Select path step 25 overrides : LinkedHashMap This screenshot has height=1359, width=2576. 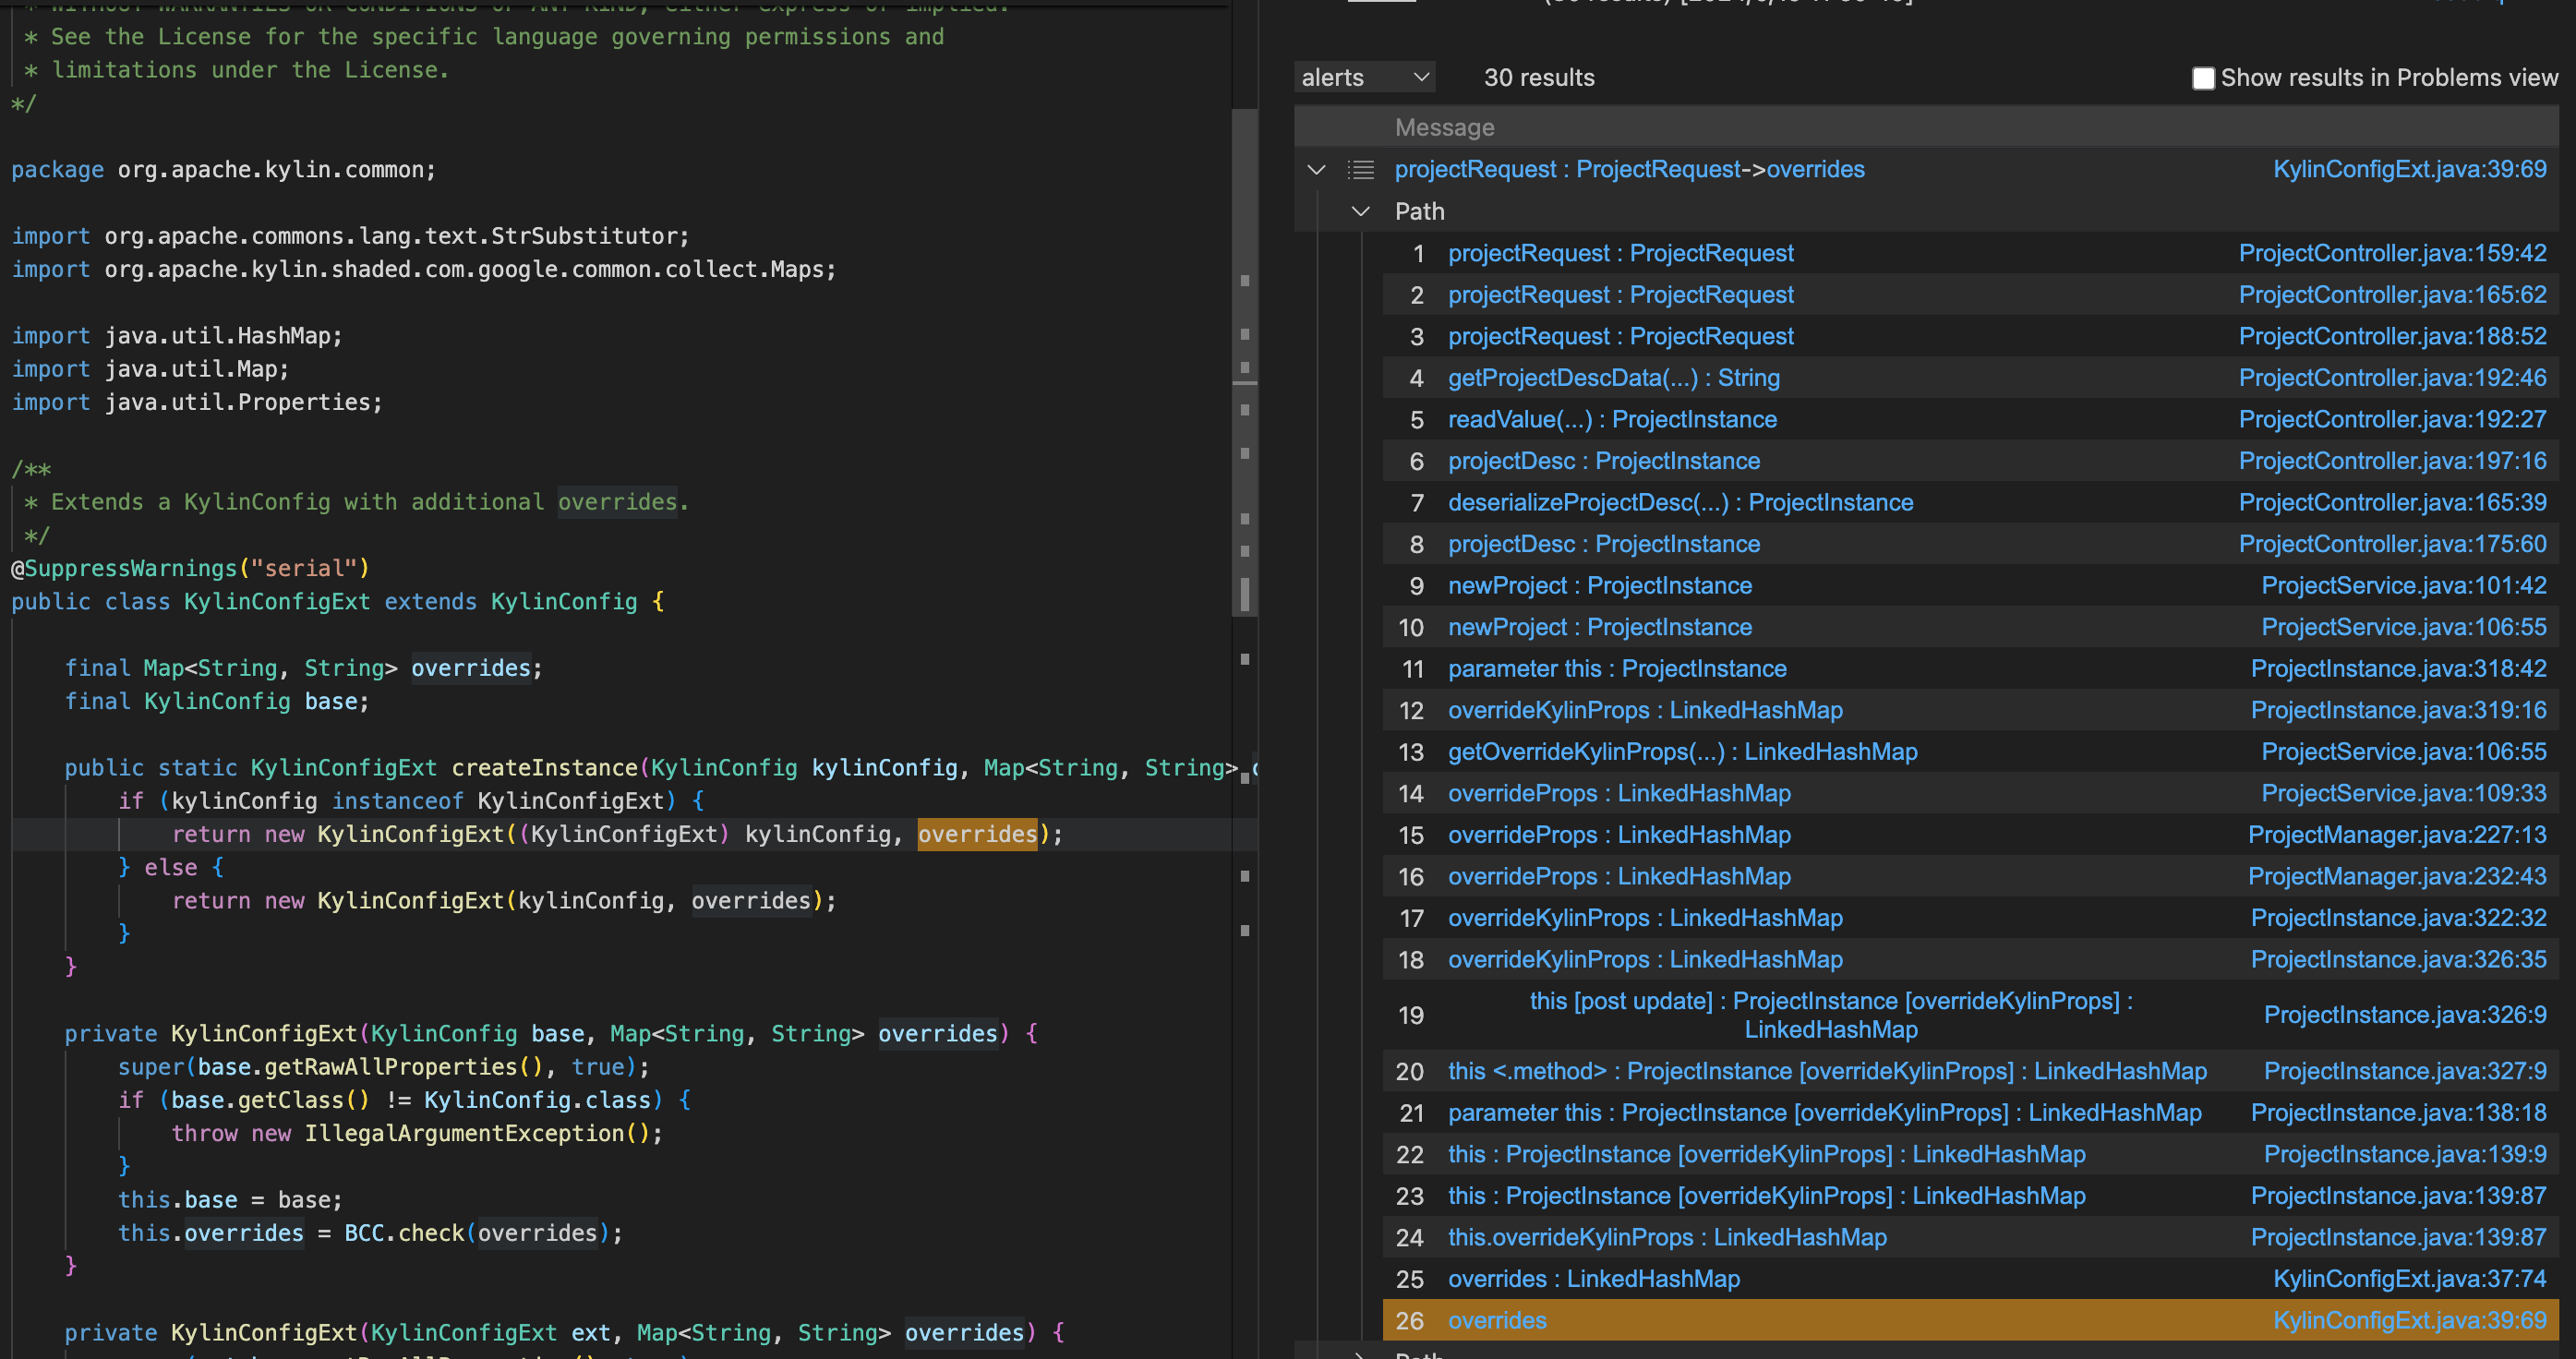coord(1594,1279)
